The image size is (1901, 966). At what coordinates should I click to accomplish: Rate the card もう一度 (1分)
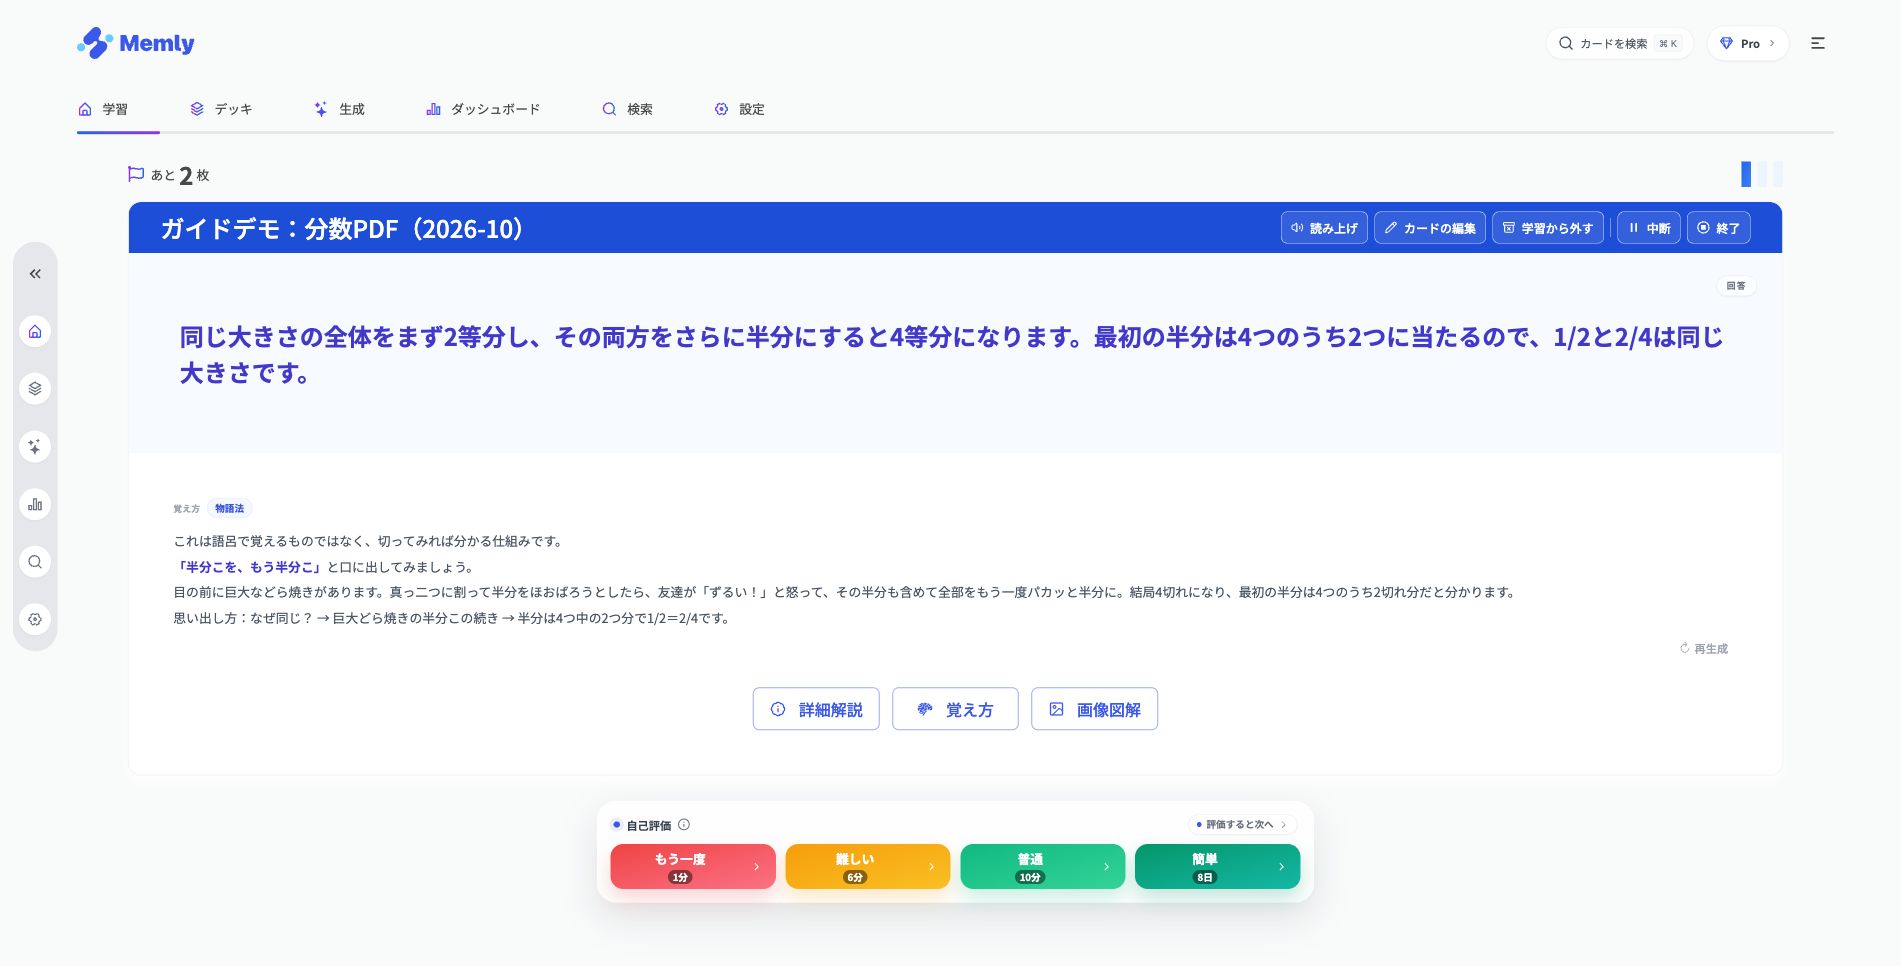(693, 867)
